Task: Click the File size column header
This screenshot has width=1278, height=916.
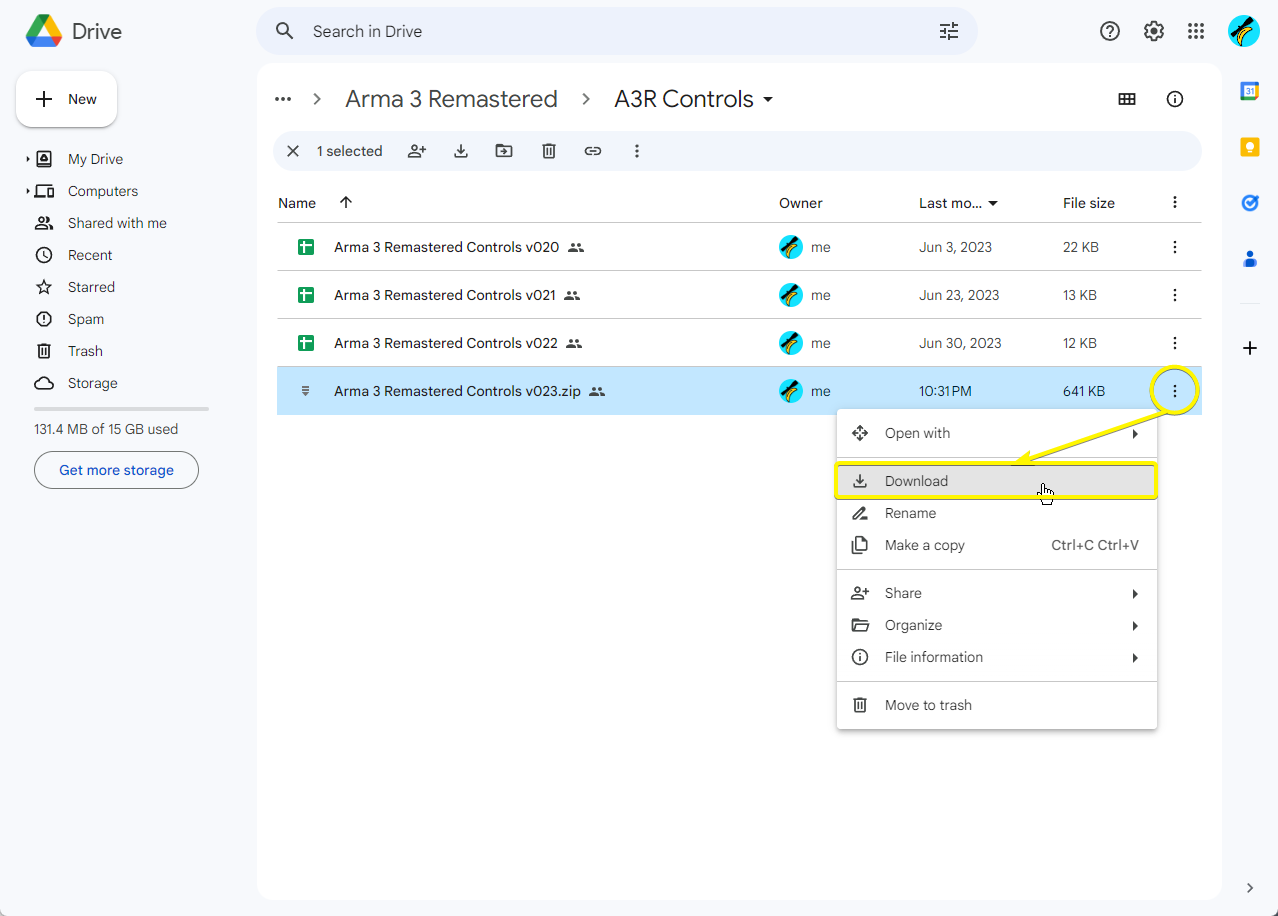Action: point(1089,203)
